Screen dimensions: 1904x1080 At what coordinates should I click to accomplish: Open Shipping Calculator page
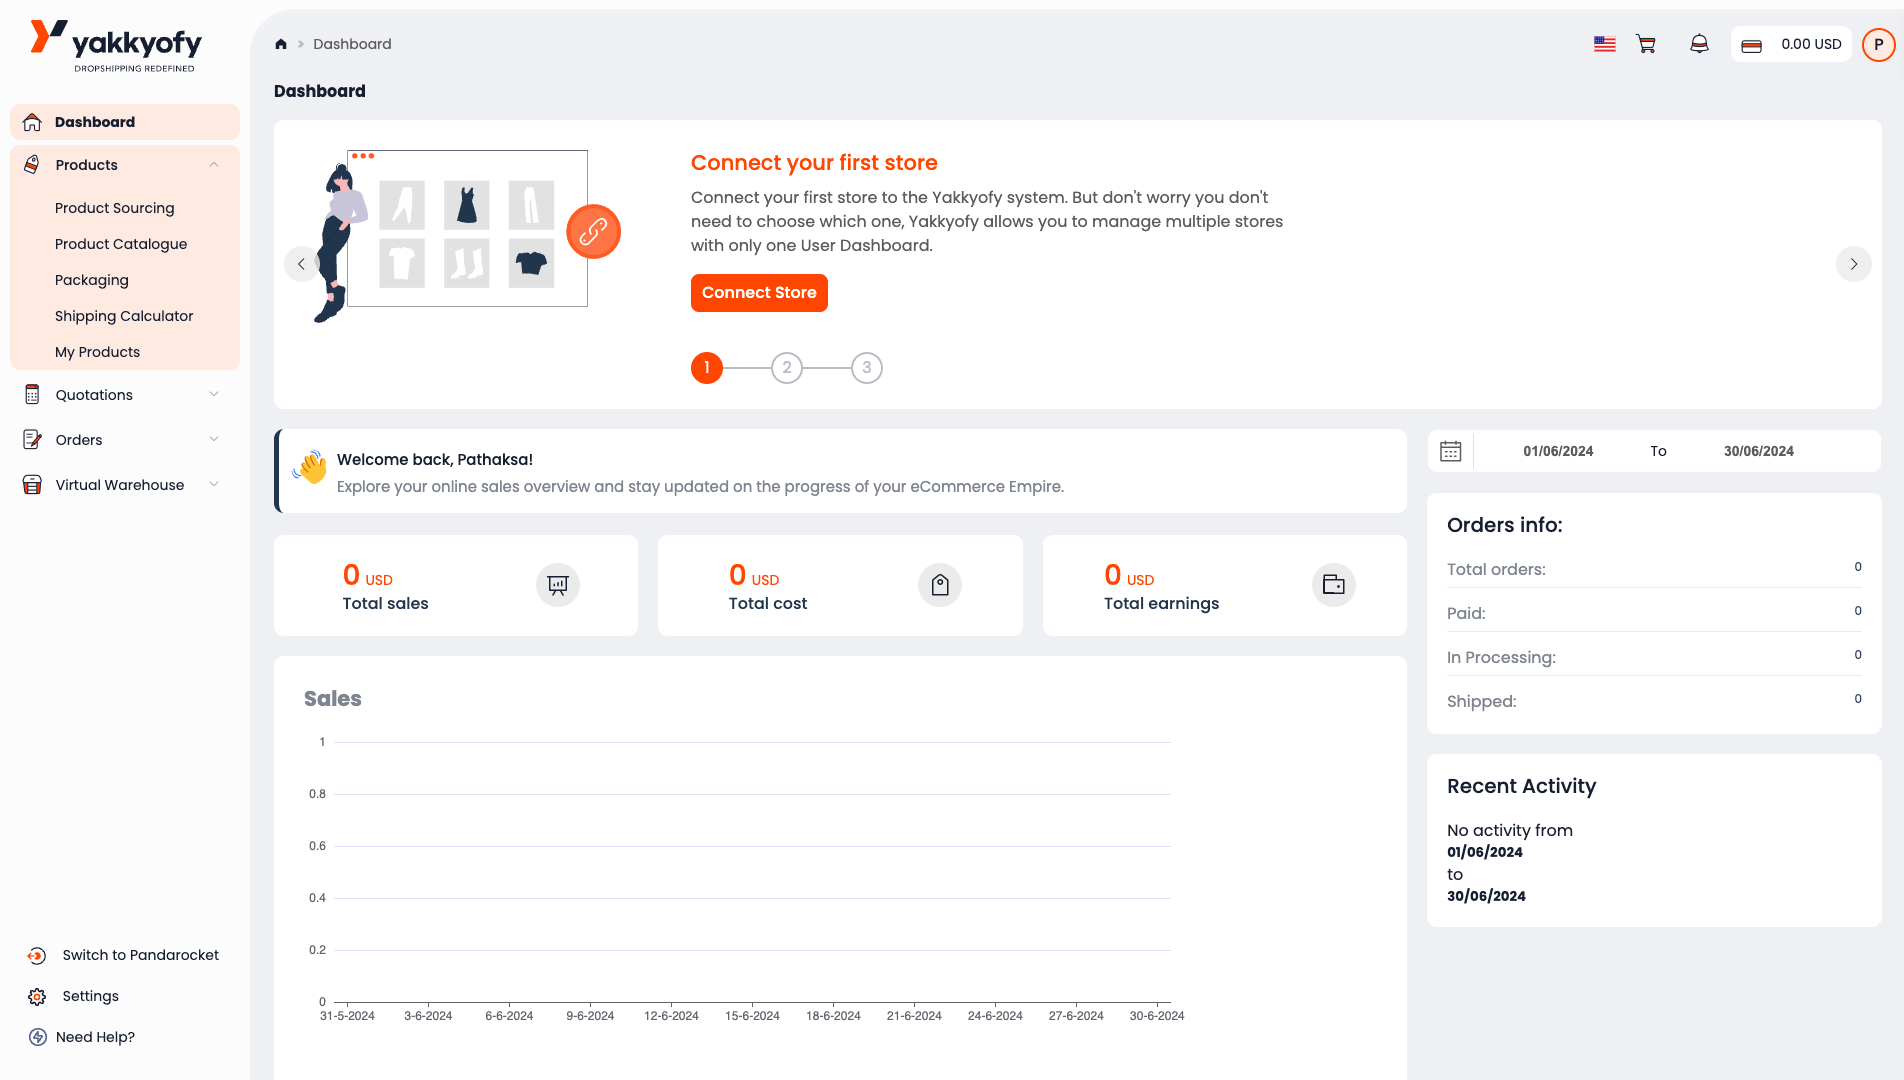(x=124, y=316)
